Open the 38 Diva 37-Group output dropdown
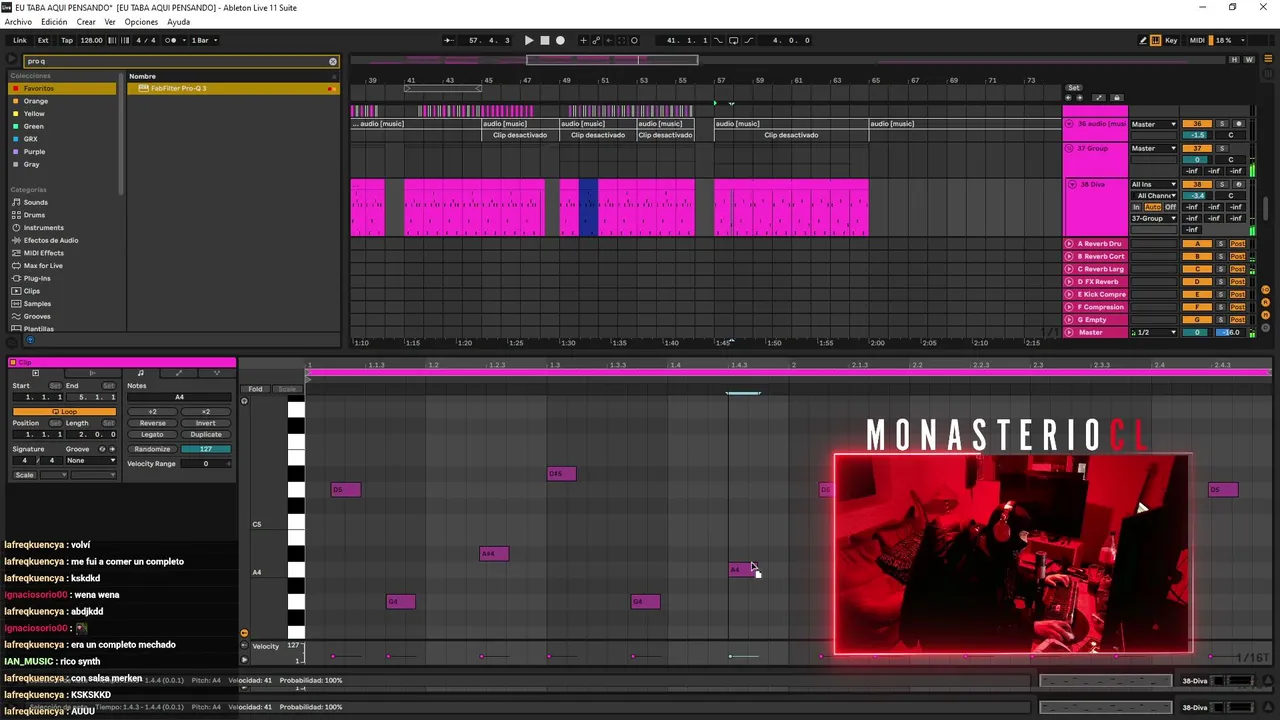This screenshot has width=1280, height=720. pyautogui.click(x=1154, y=218)
